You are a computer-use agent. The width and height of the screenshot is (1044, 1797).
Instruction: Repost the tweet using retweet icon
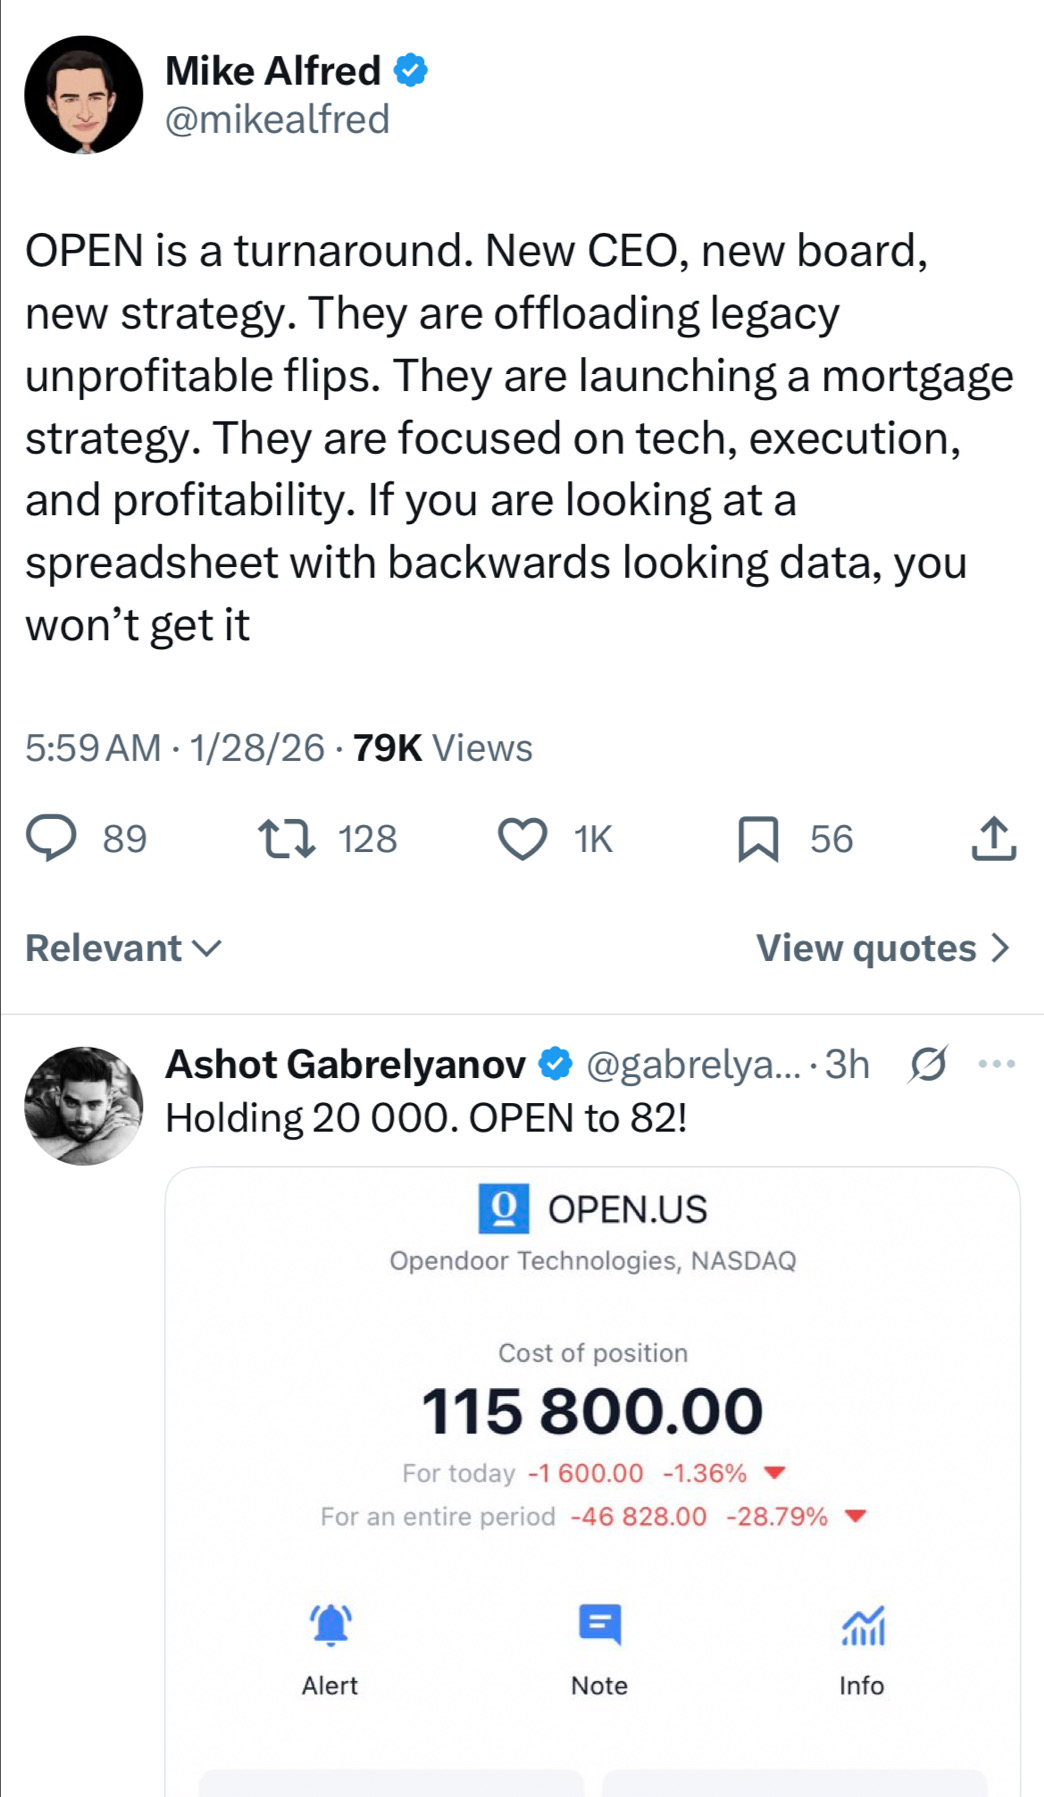[287, 838]
